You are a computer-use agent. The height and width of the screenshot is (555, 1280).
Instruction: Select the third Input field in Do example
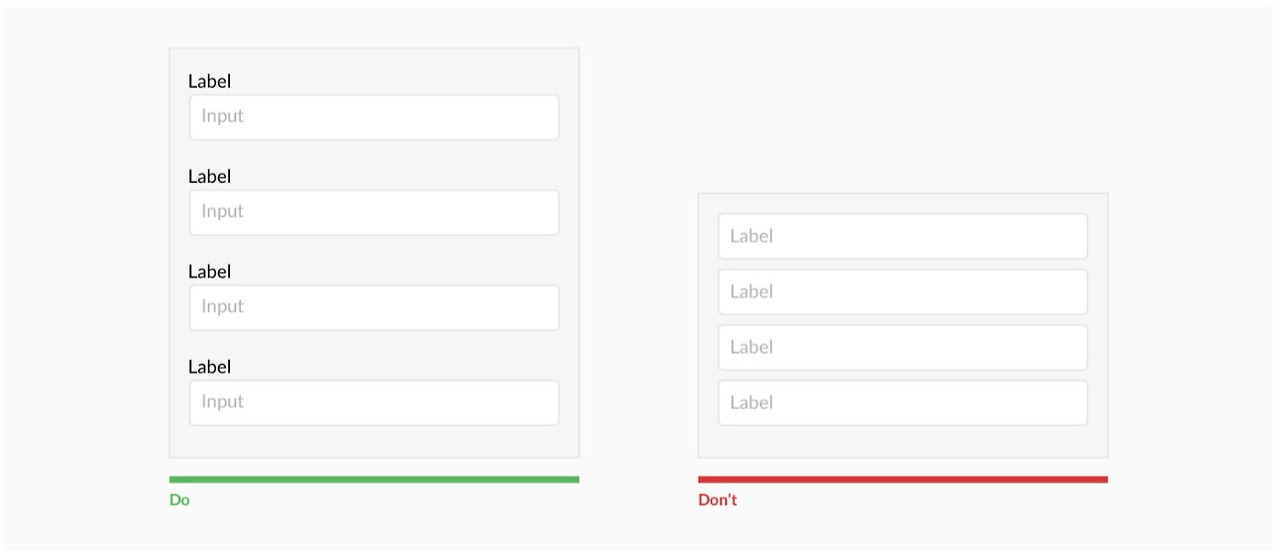point(374,307)
